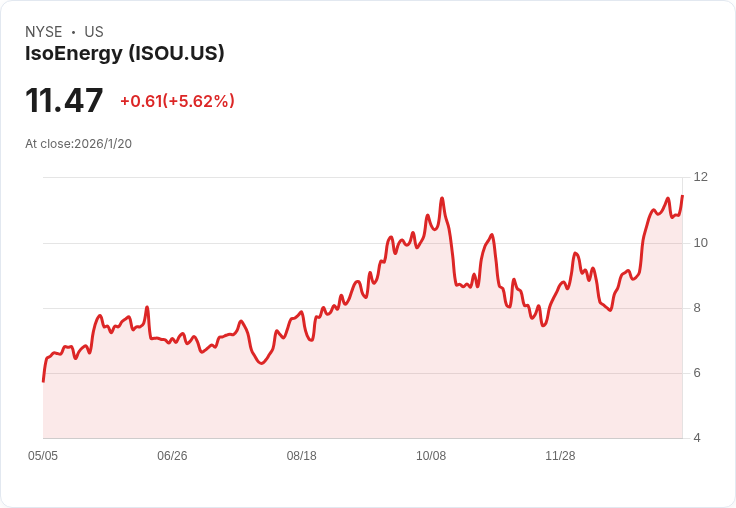Select the 06/26 date on x-axis
The image size is (736, 508).
[x=172, y=456]
